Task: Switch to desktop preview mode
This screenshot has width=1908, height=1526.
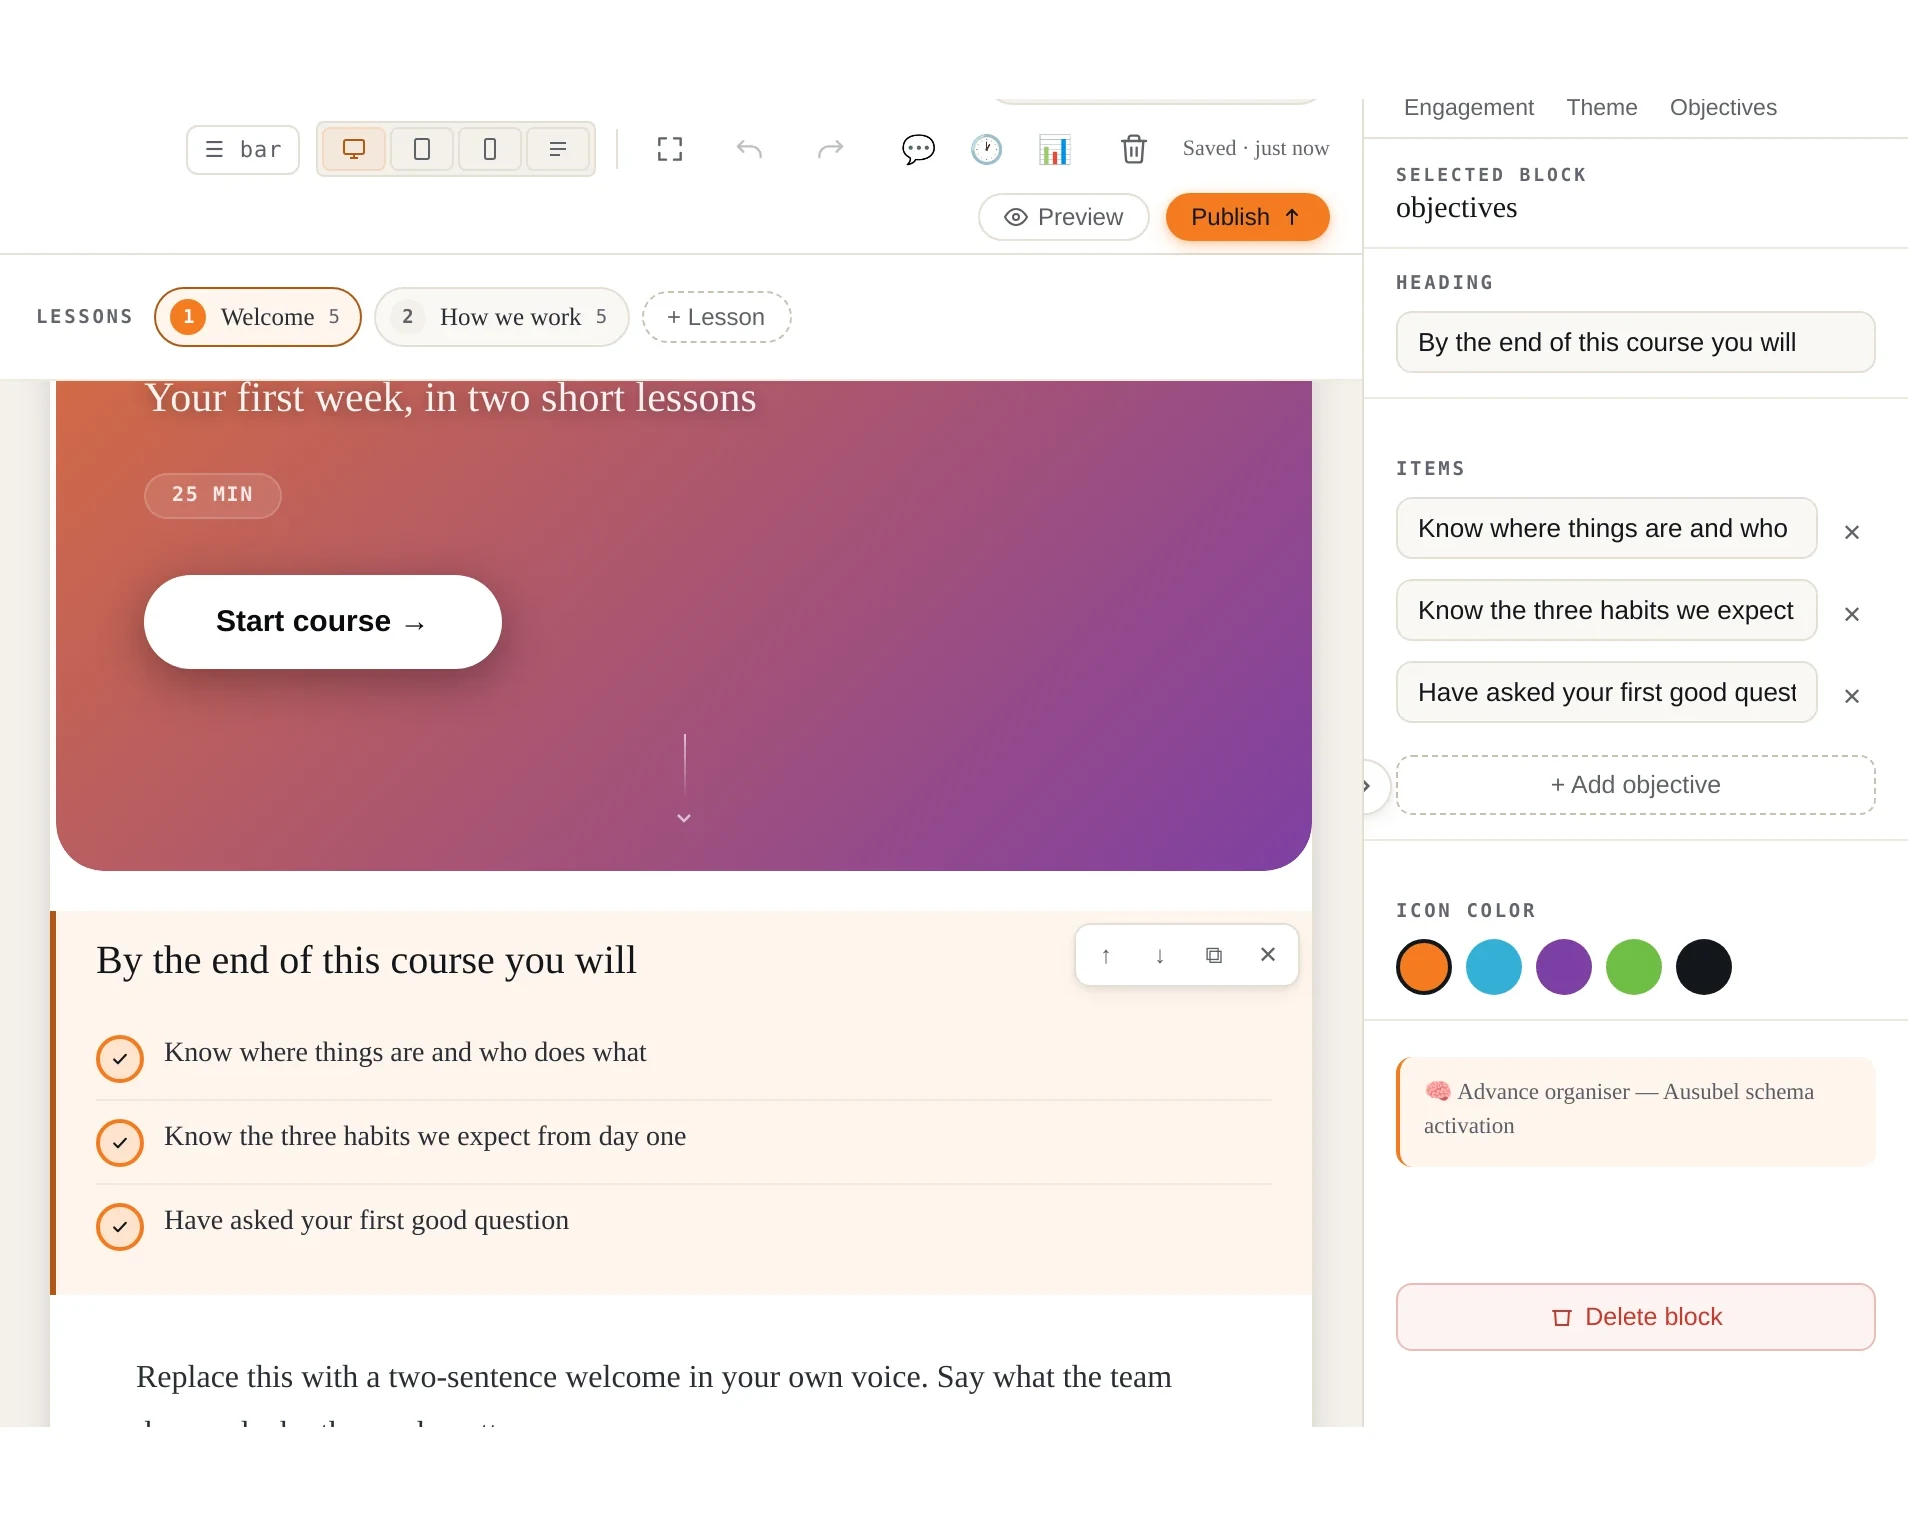Action: click(x=354, y=150)
